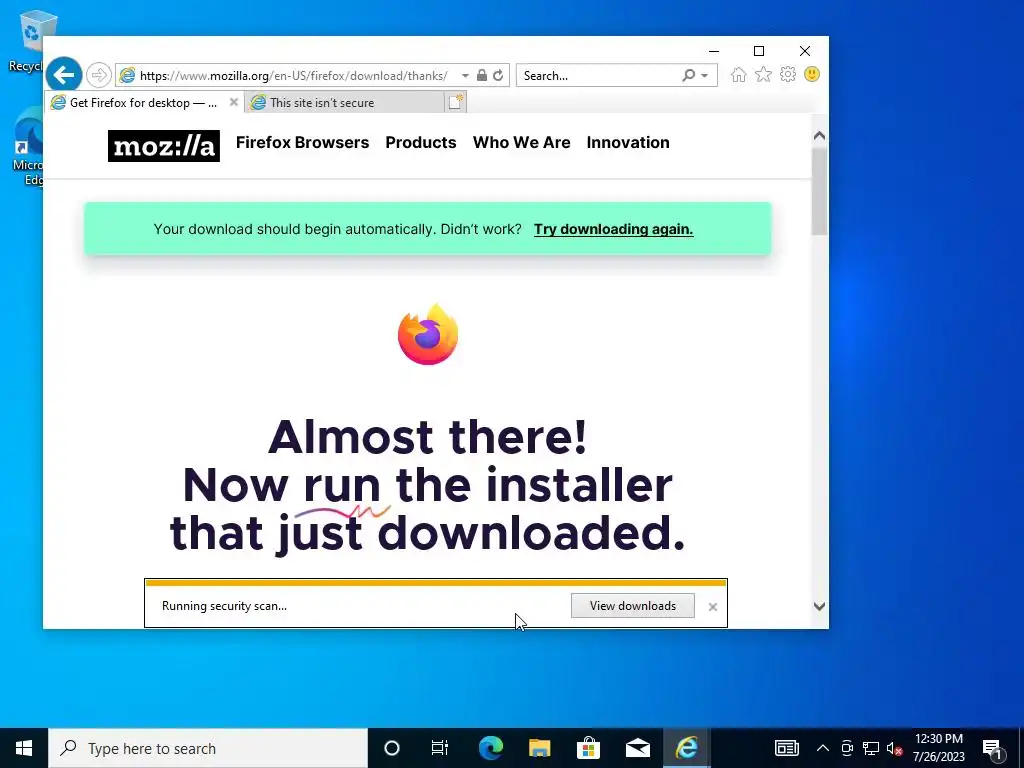
Task: Click the network tray icon
Action: click(x=871, y=748)
